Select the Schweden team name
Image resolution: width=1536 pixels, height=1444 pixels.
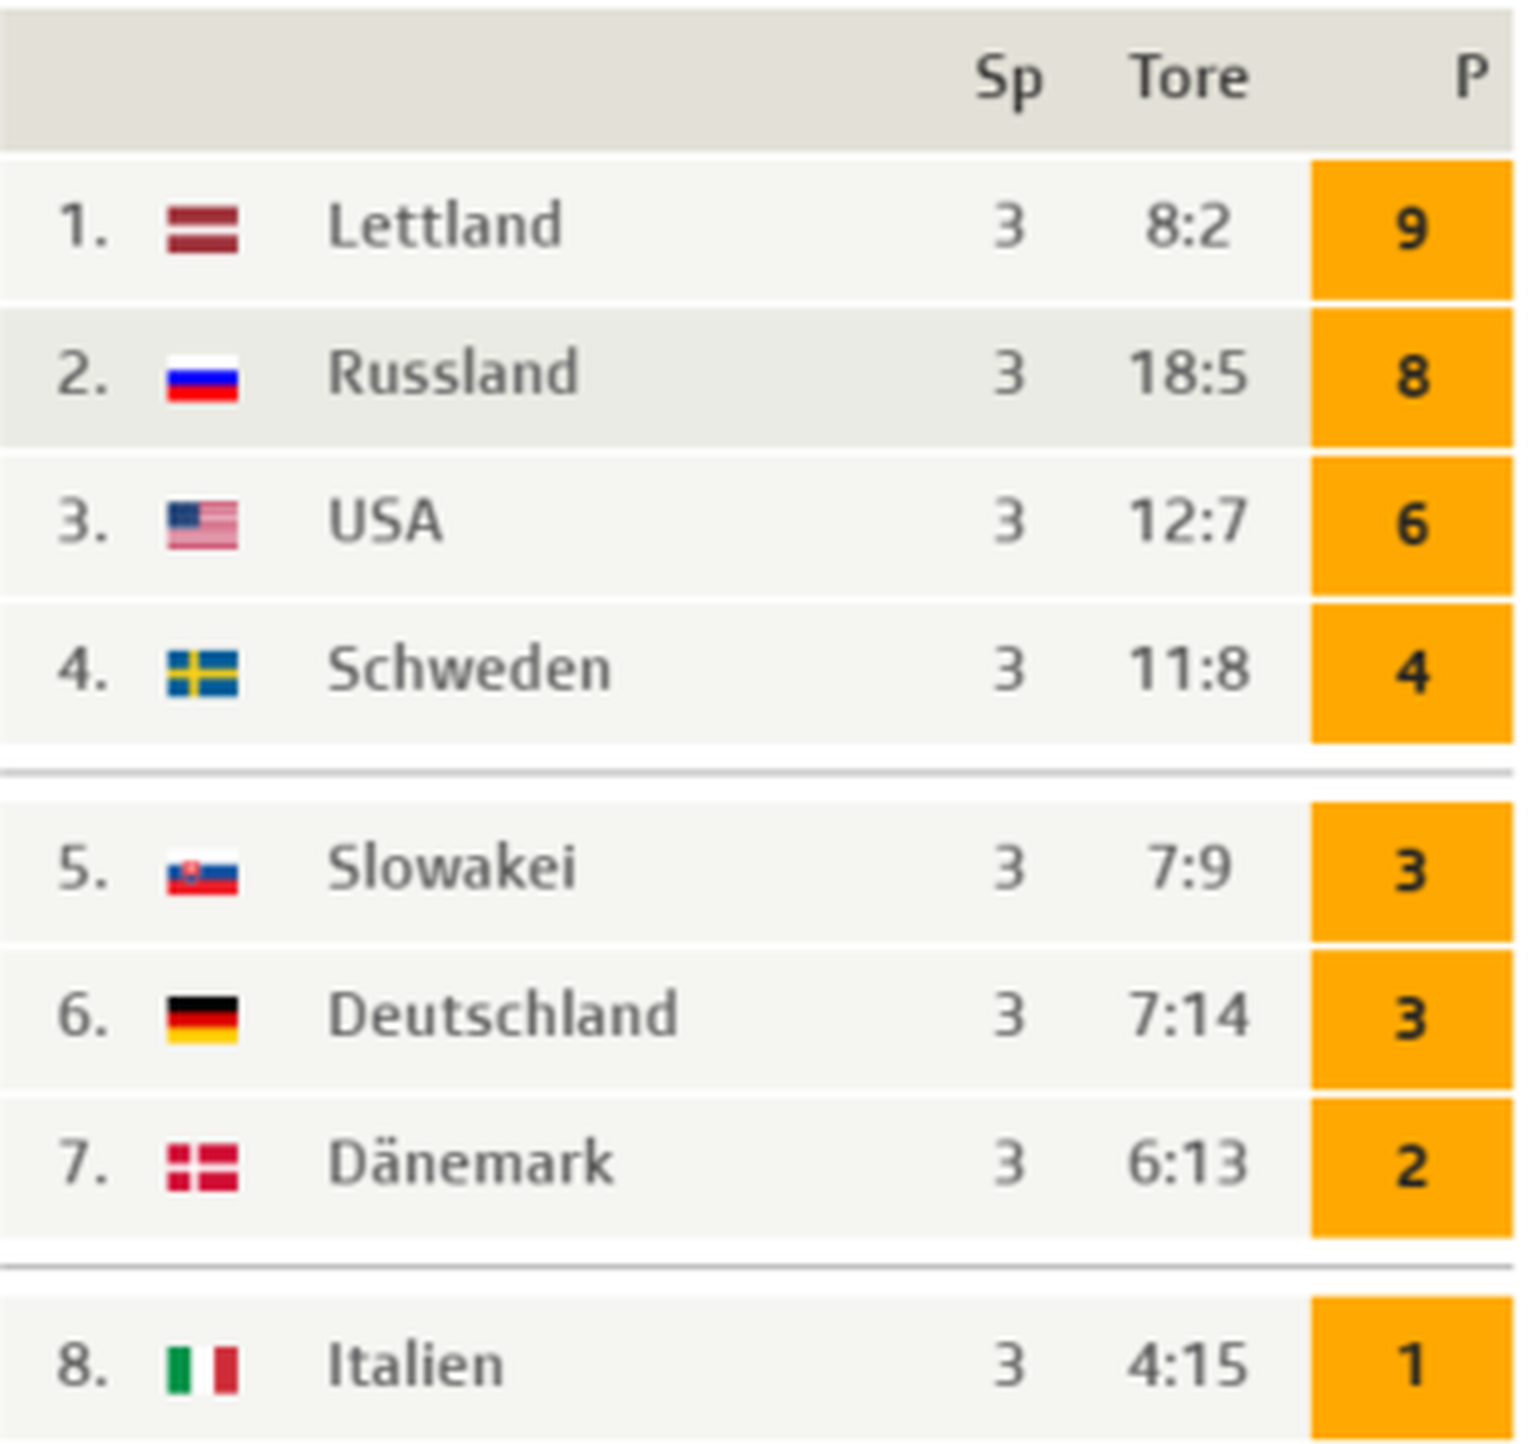point(469,669)
